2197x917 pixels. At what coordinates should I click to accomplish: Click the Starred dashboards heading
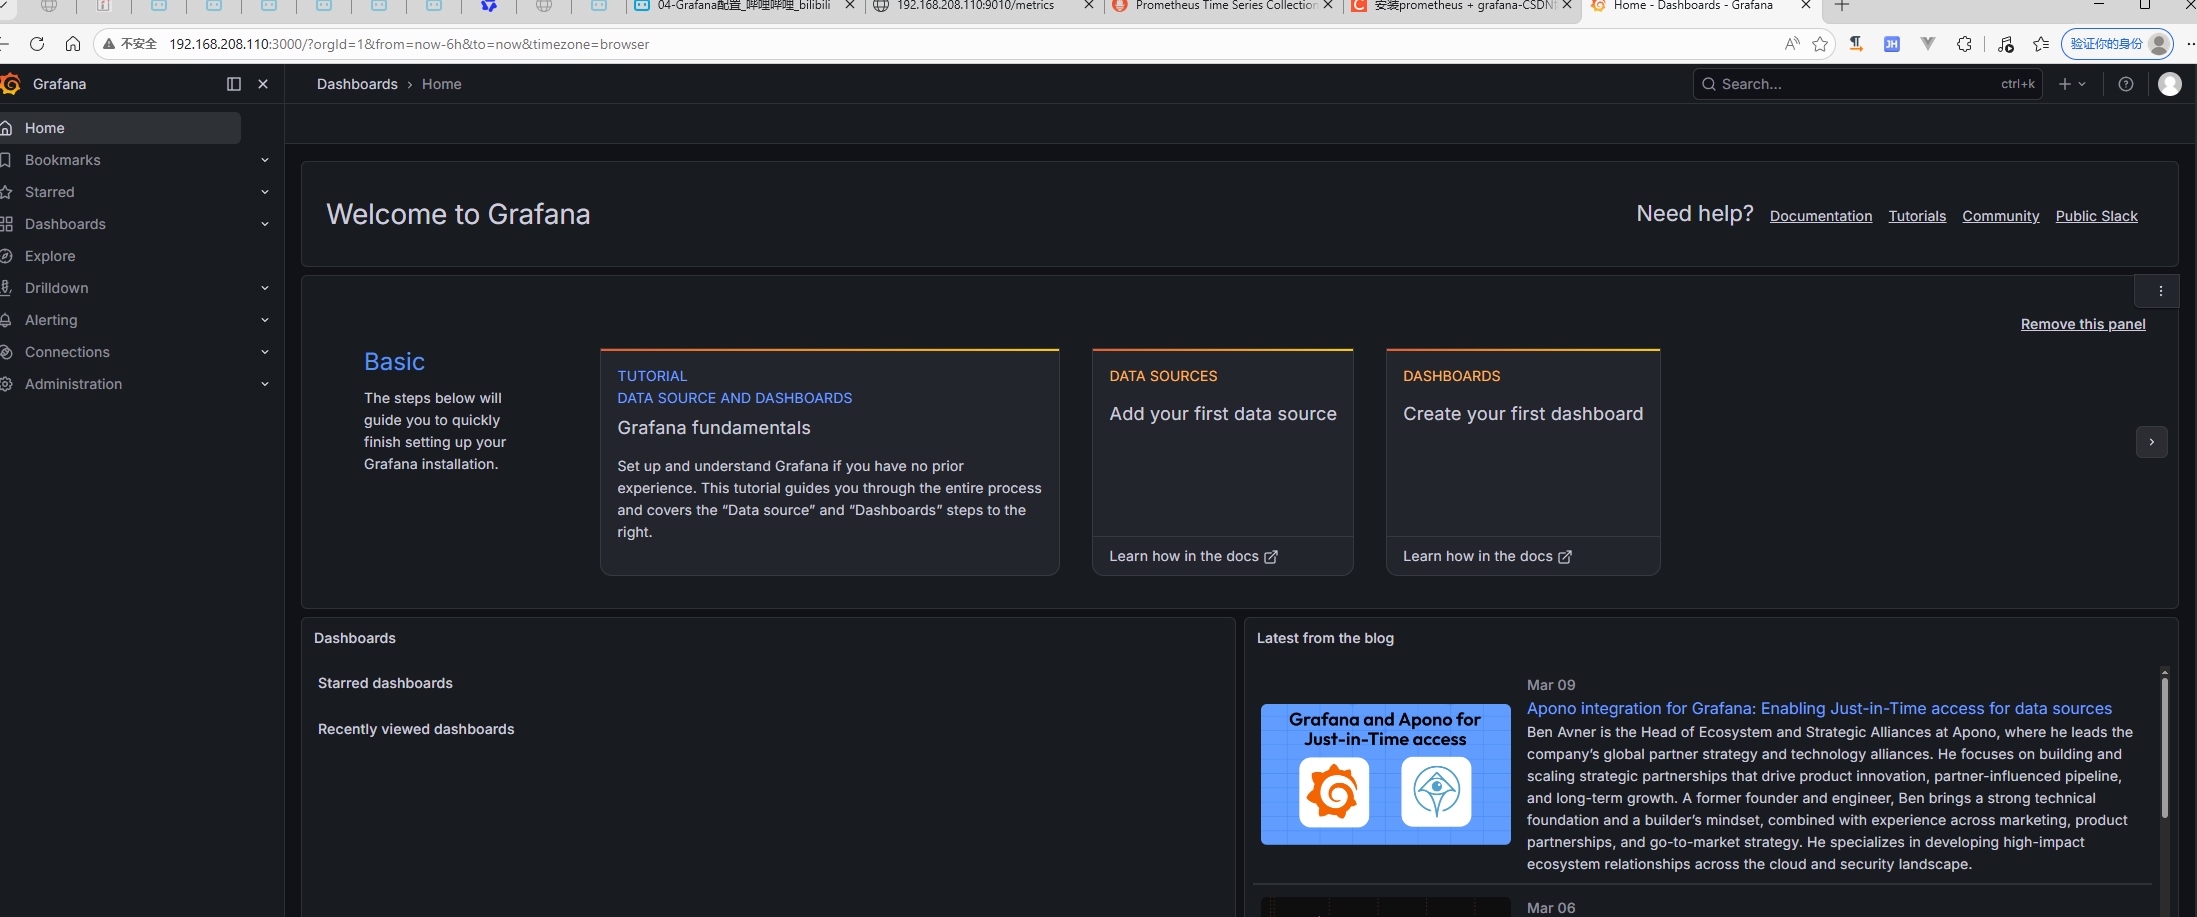(385, 683)
